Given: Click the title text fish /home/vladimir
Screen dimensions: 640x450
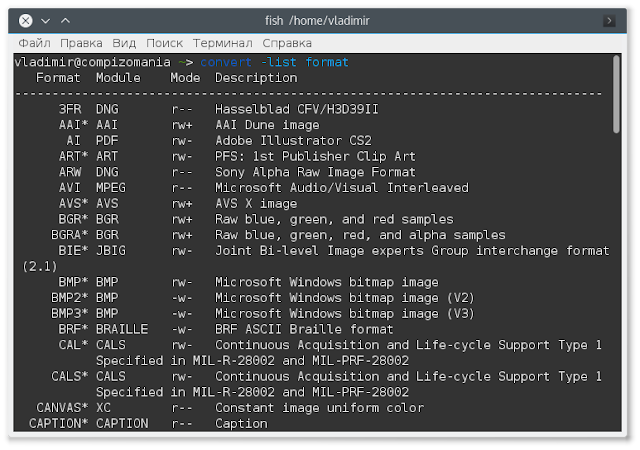Looking at the screenshot, I should pyautogui.click(x=317, y=20).
